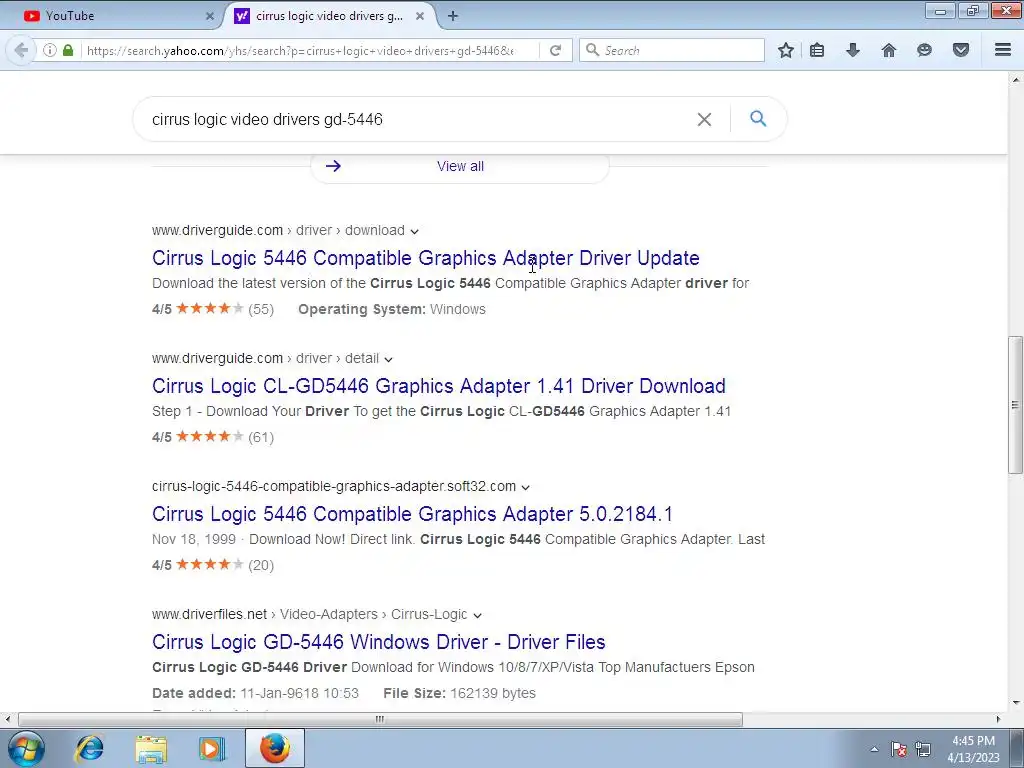Open site information icon in address bar

click(50, 50)
